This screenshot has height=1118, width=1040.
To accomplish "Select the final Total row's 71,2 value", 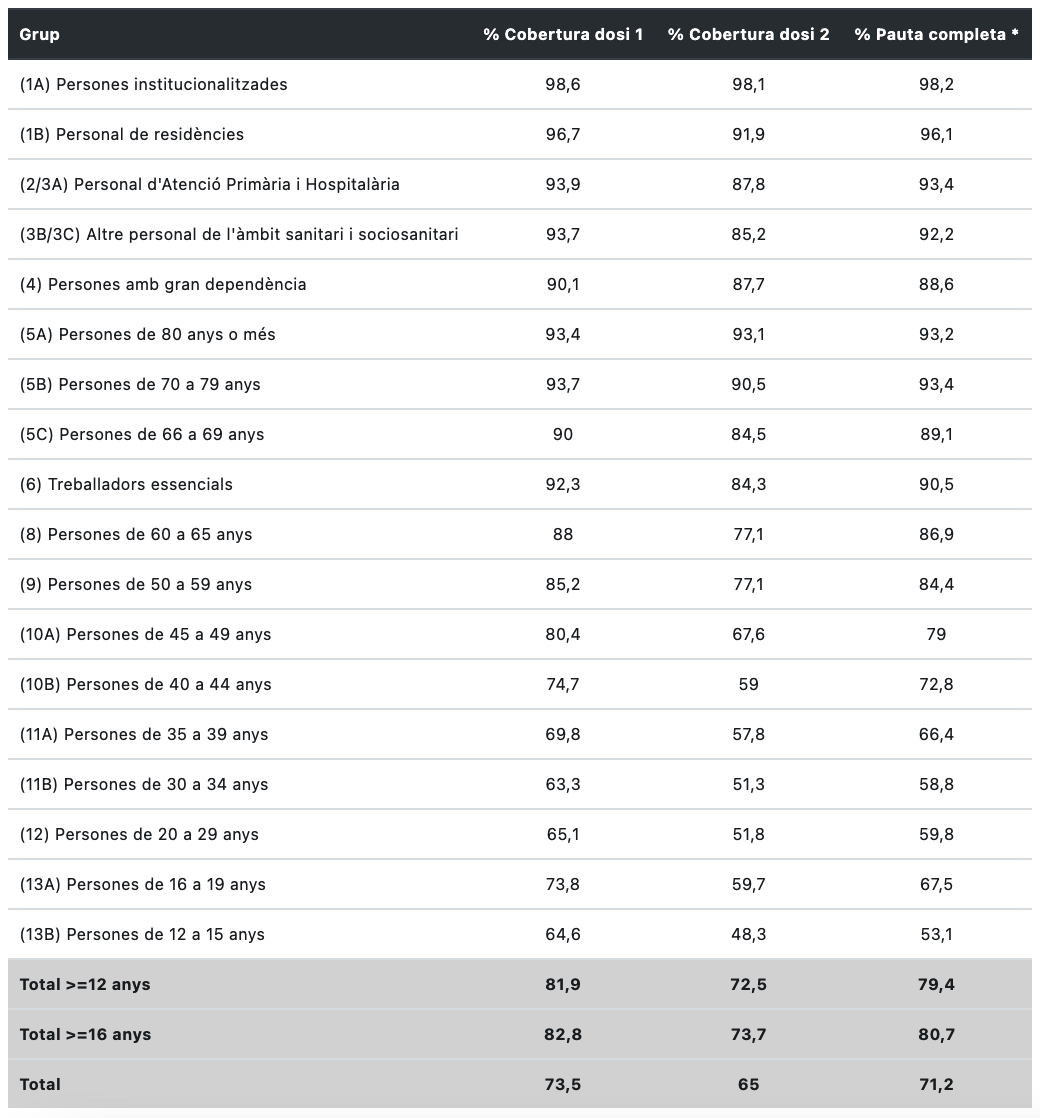I will click(x=936, y=1085).
